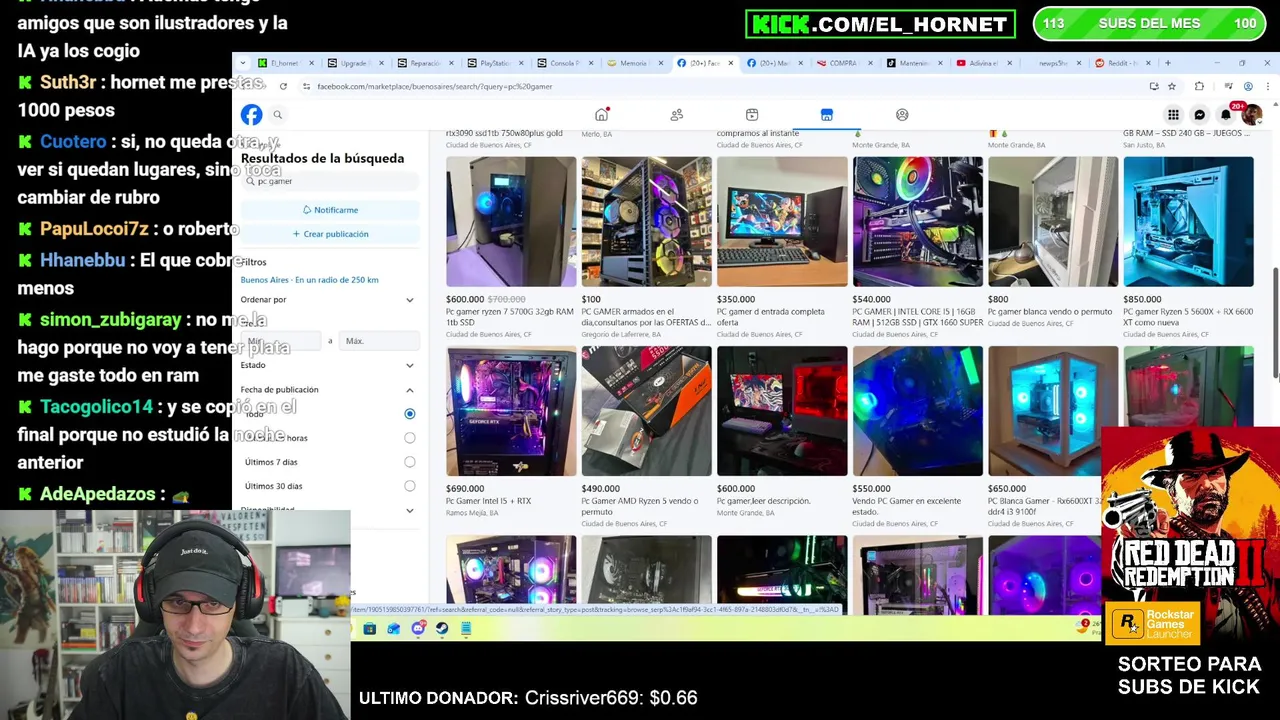This screenshot has height=720, width=1280.
Task: Click the 'Mín.' price input field
Action: coord(283,342)
